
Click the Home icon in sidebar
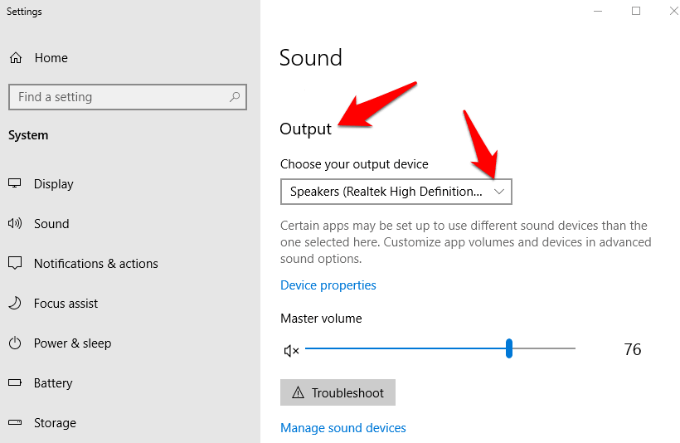15,58
